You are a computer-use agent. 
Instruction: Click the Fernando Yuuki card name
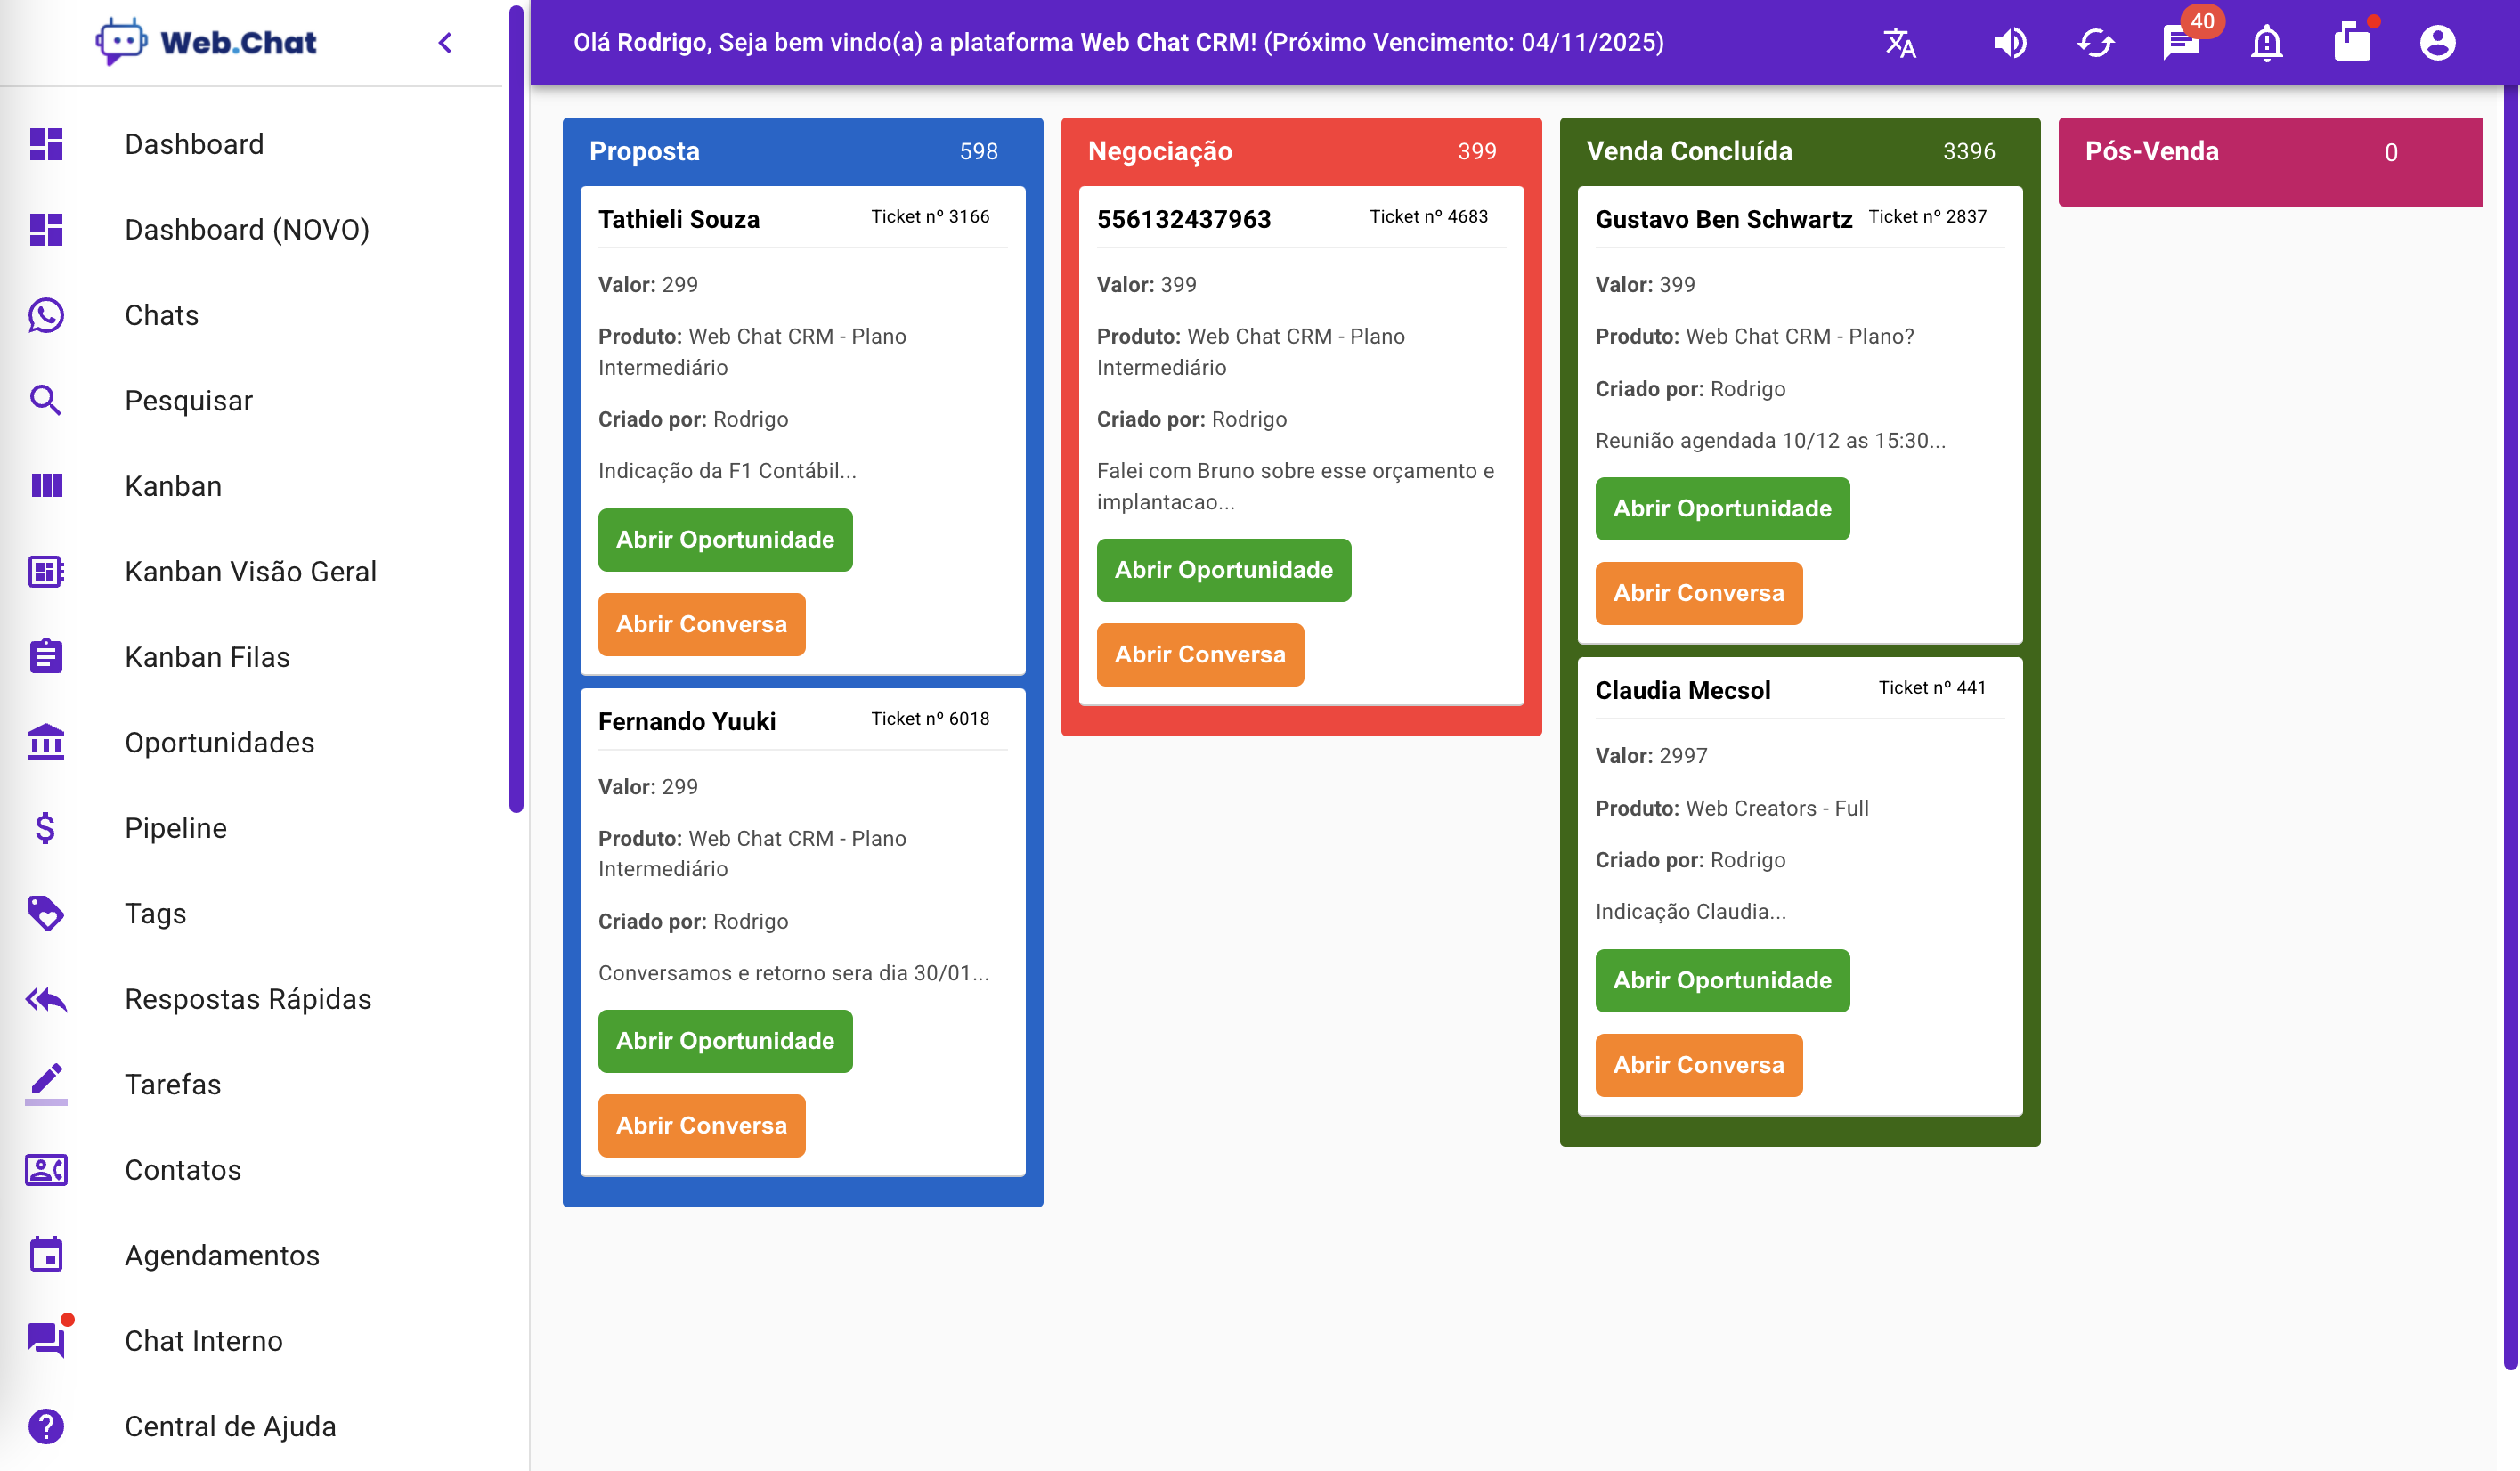click(x=687, y=722)
